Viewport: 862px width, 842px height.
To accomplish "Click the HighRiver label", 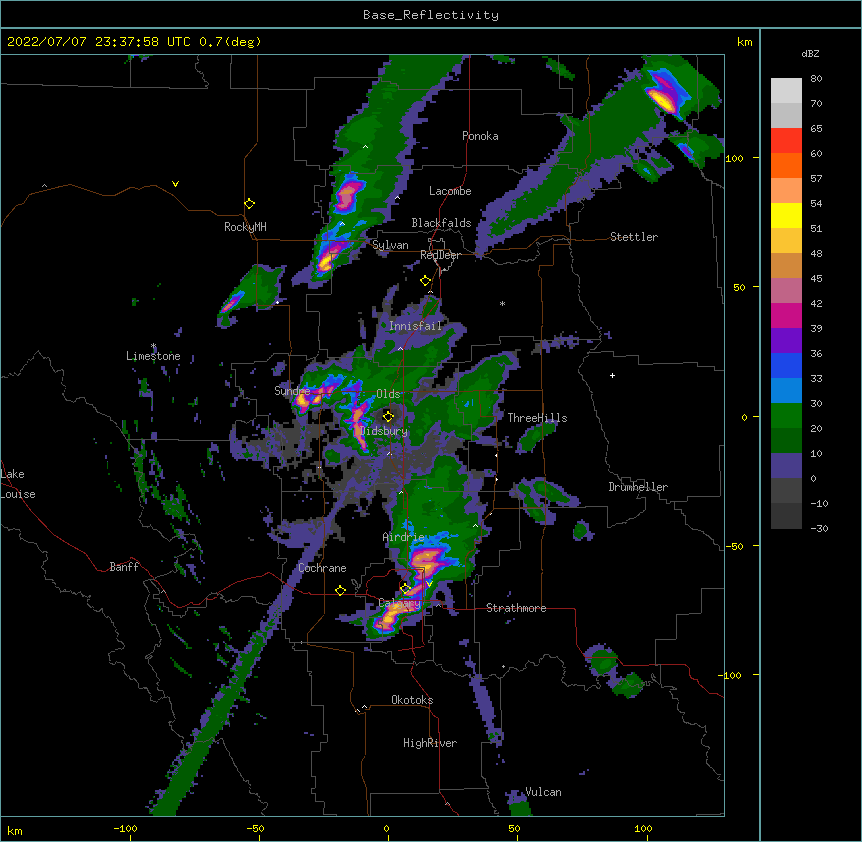I will [x=430, y=743].
